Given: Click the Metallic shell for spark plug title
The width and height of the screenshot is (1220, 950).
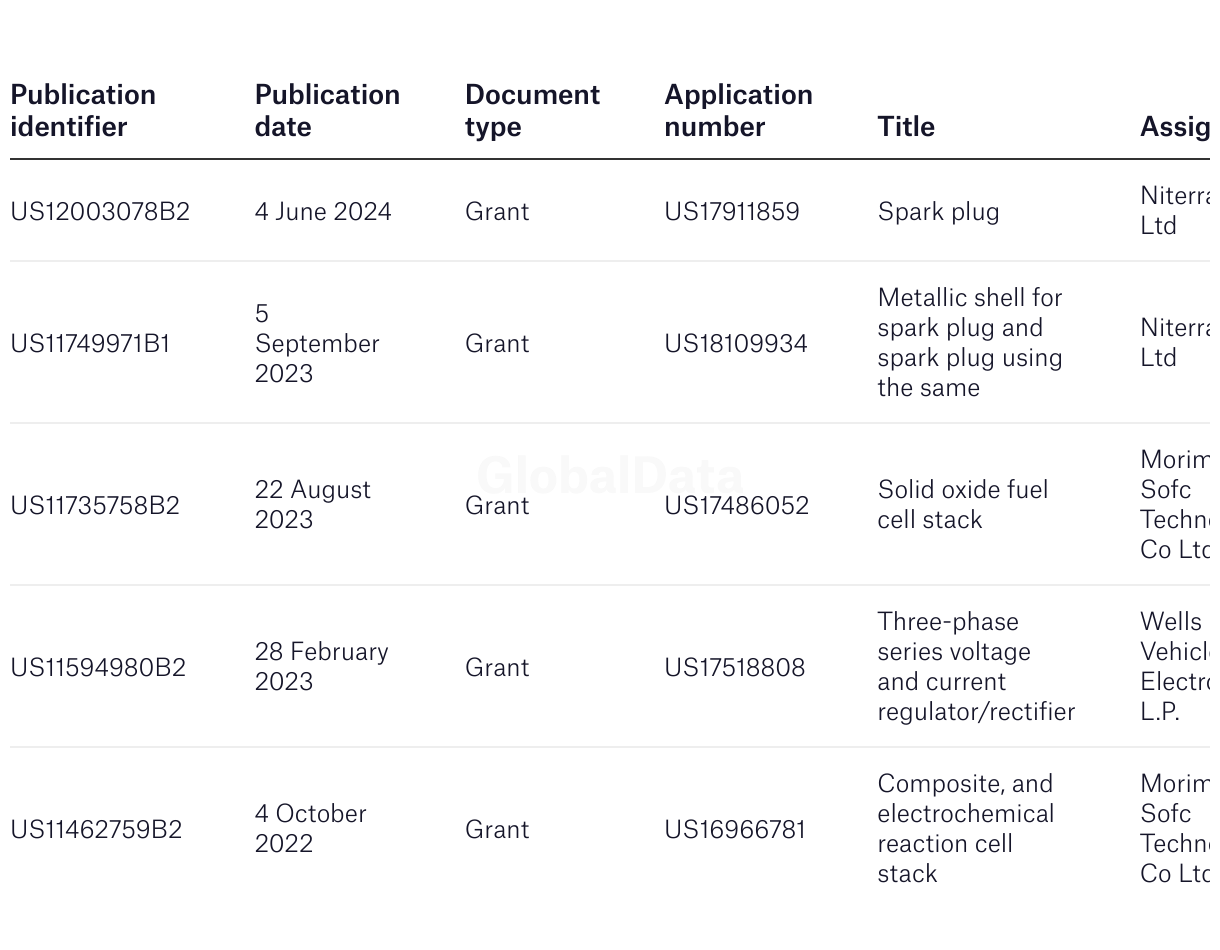Looking at the screenshot, I should click(x=970, y=343).
